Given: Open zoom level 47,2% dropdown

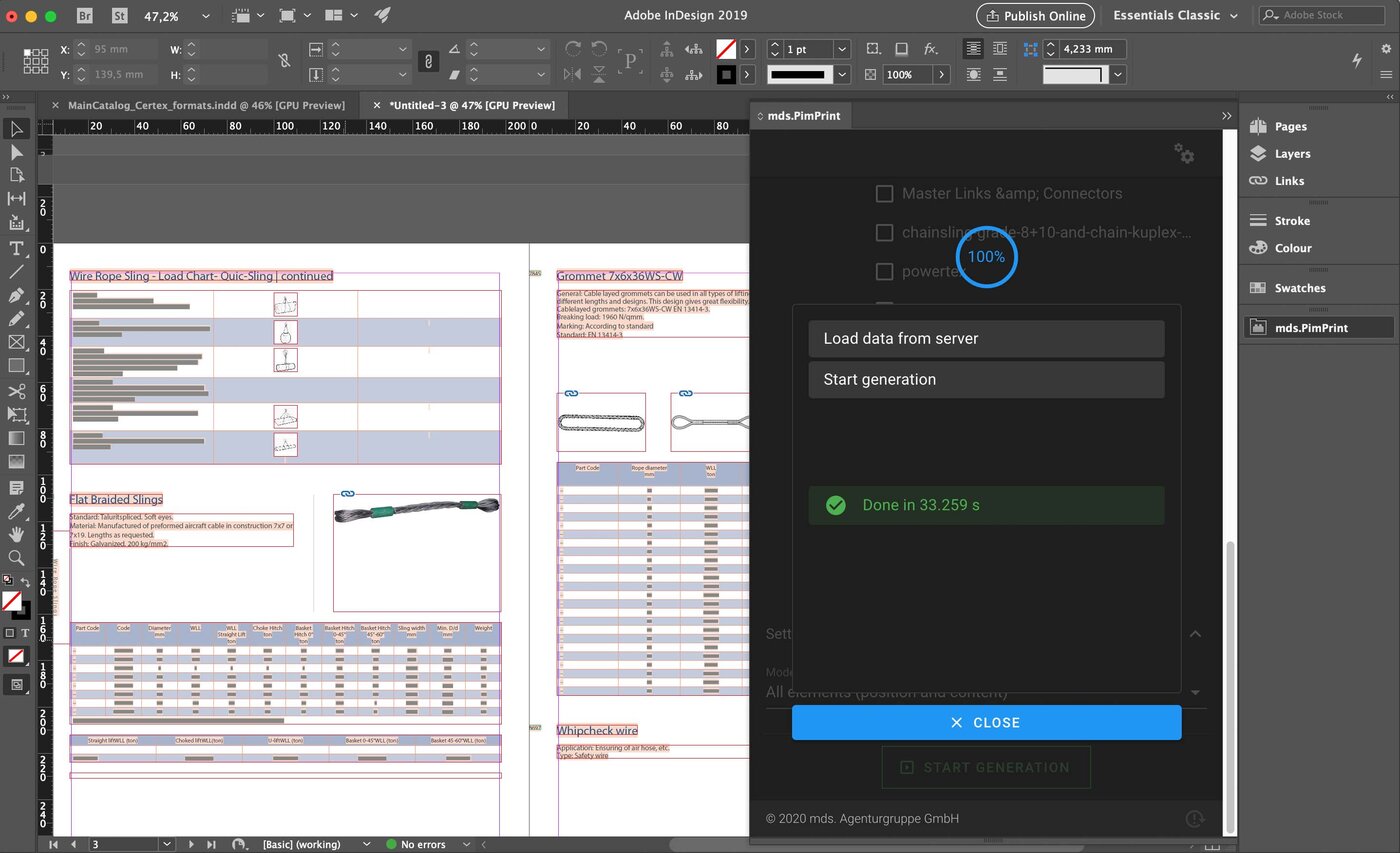Looking at the screenshot, I should [206, 16].
